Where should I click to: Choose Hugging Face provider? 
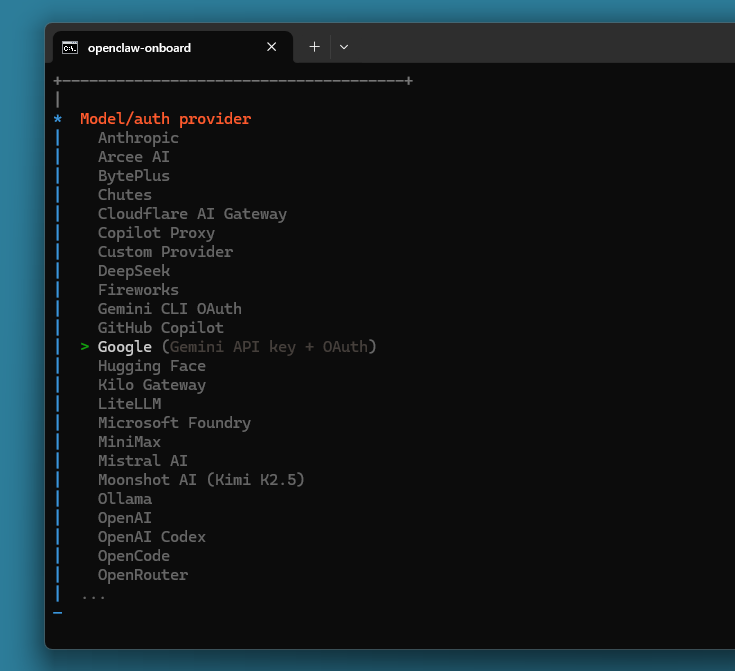coord(152,366)
